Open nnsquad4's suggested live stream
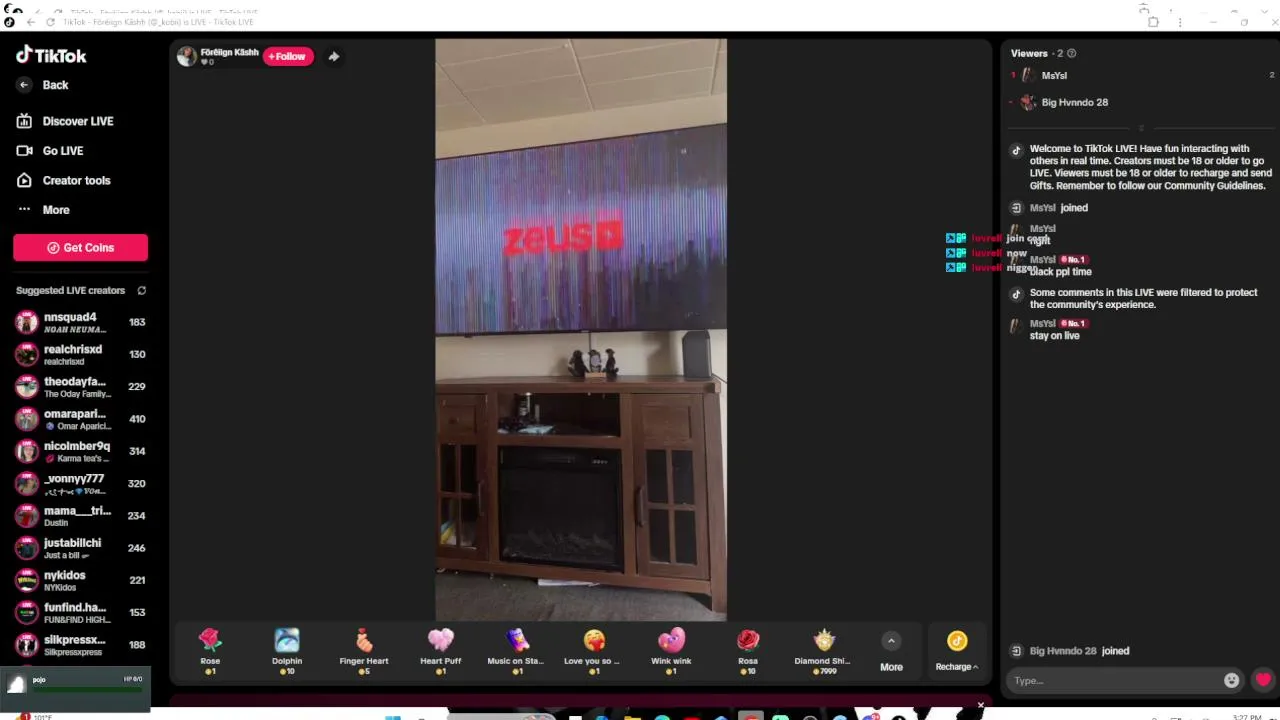Image resolution: width=1280 pixels, height=720 pixels. click(x=80, y=322)
